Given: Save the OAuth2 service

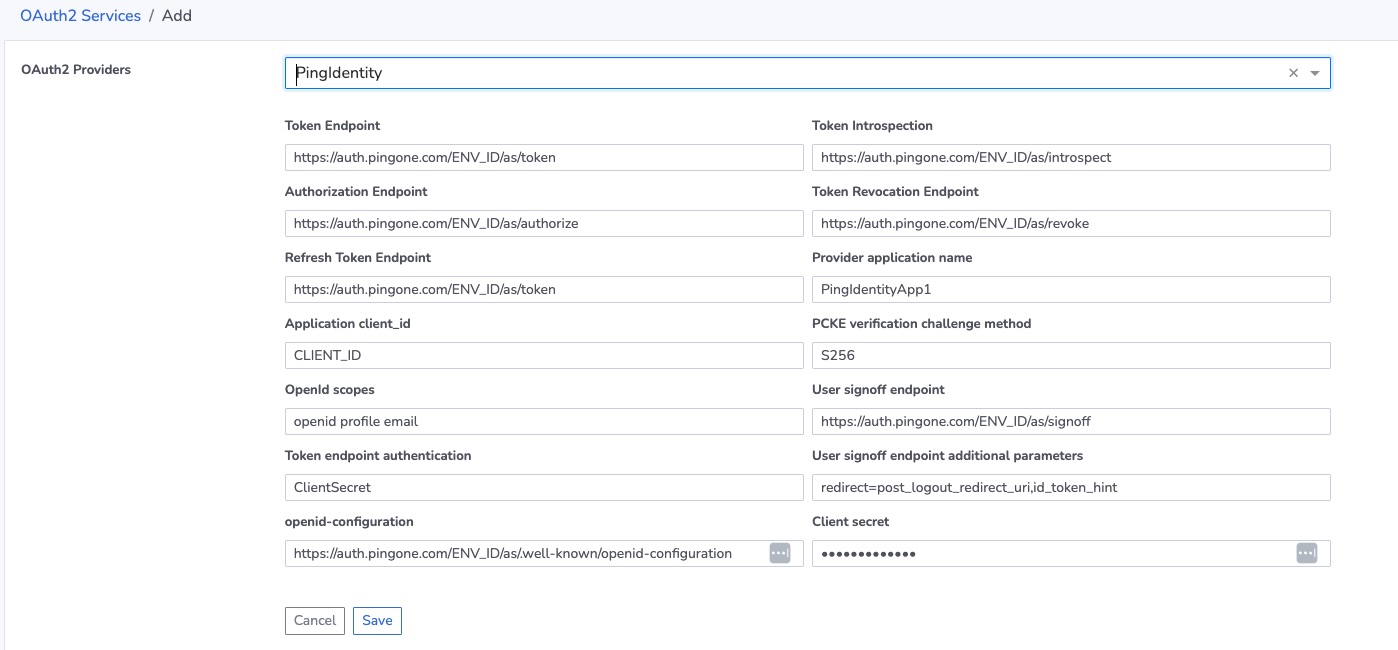Looking at the screenshot, I should [377, 621].
